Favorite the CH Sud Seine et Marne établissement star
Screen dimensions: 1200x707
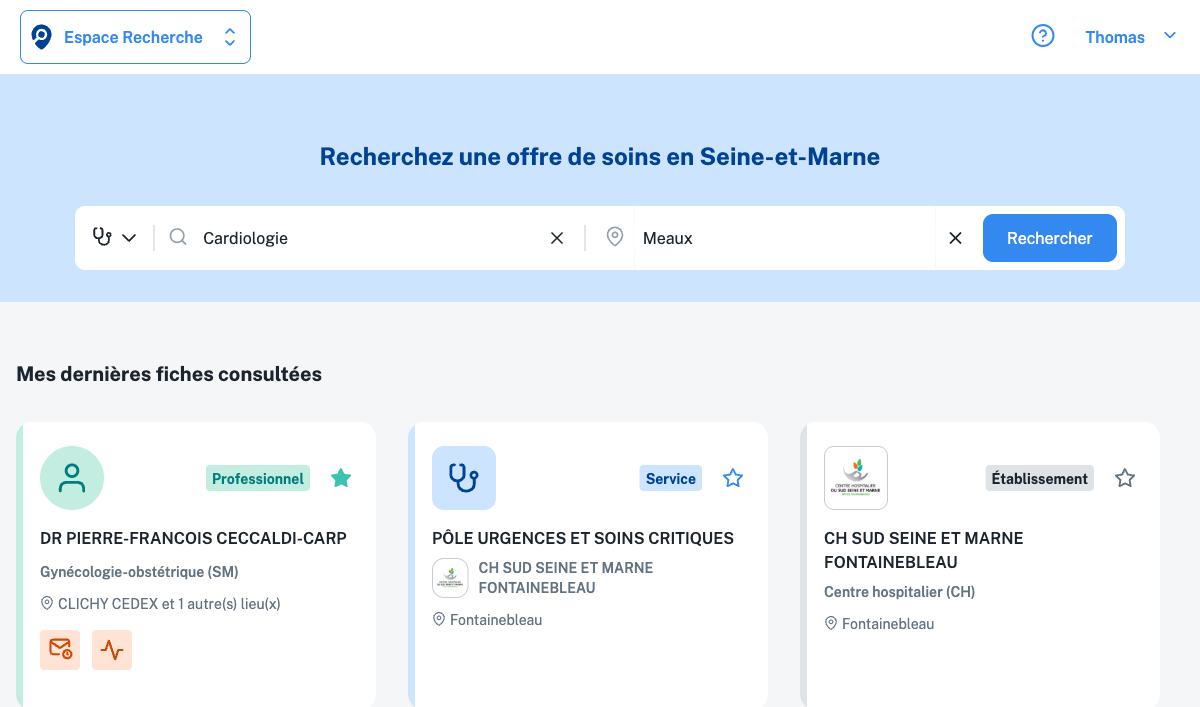(1125, 478)
